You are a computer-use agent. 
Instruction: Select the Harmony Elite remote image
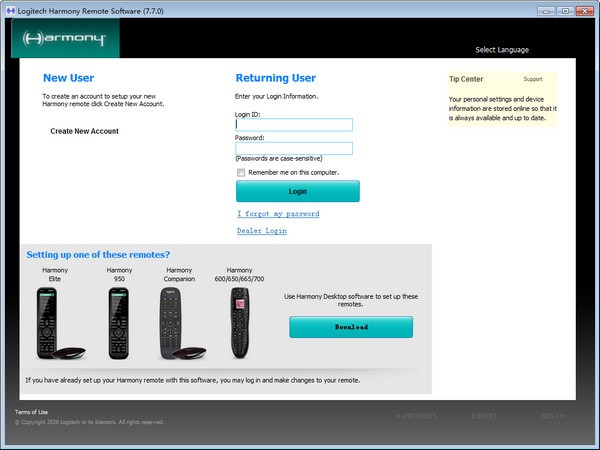(54, 323)
